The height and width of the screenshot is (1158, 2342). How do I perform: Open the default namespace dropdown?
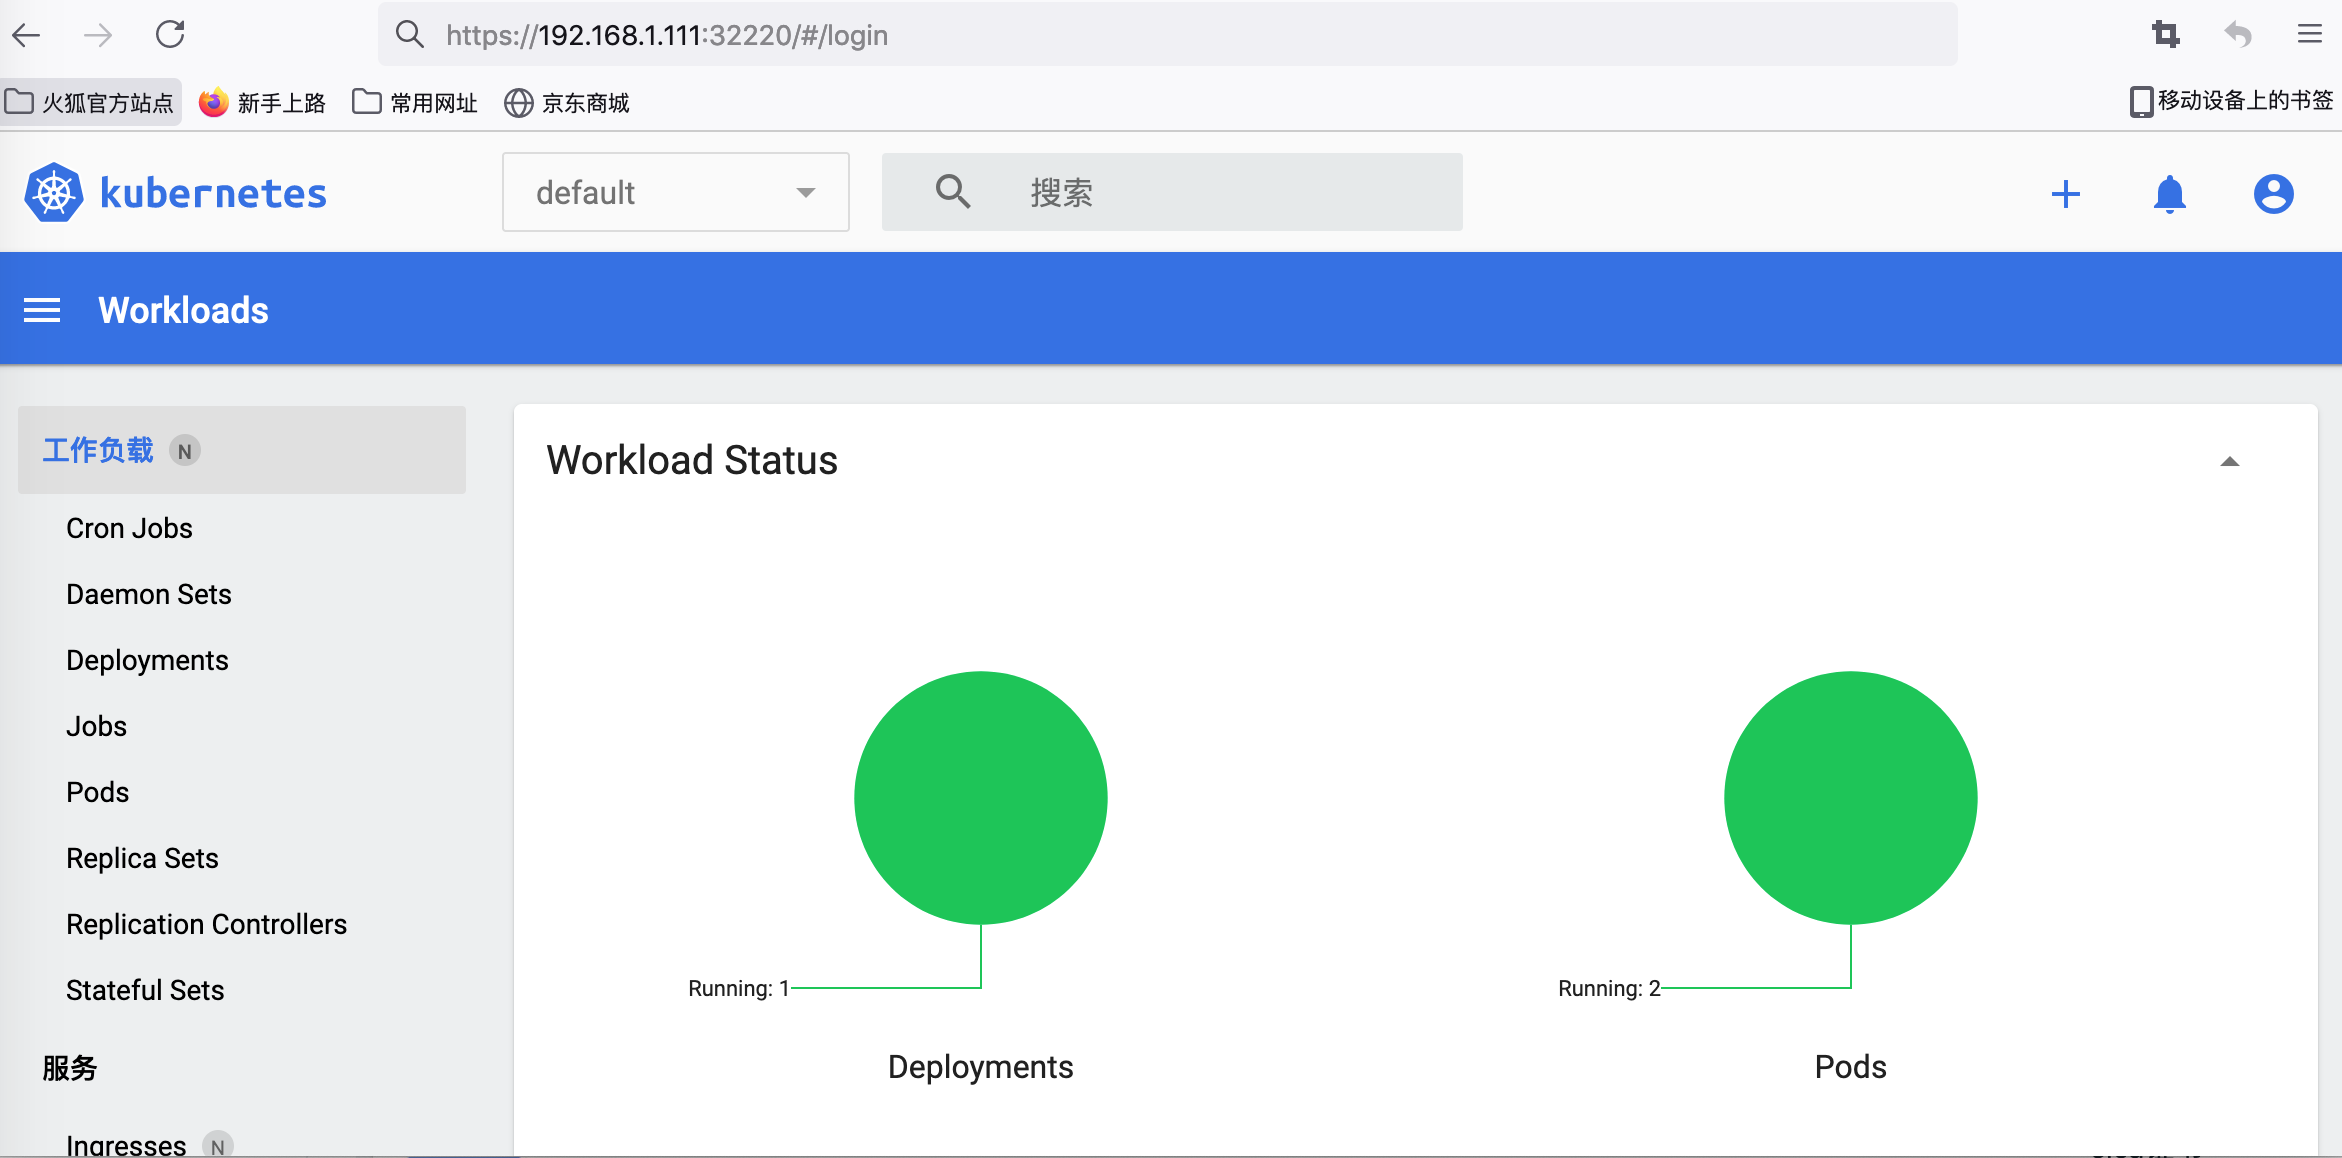(675, 192)
